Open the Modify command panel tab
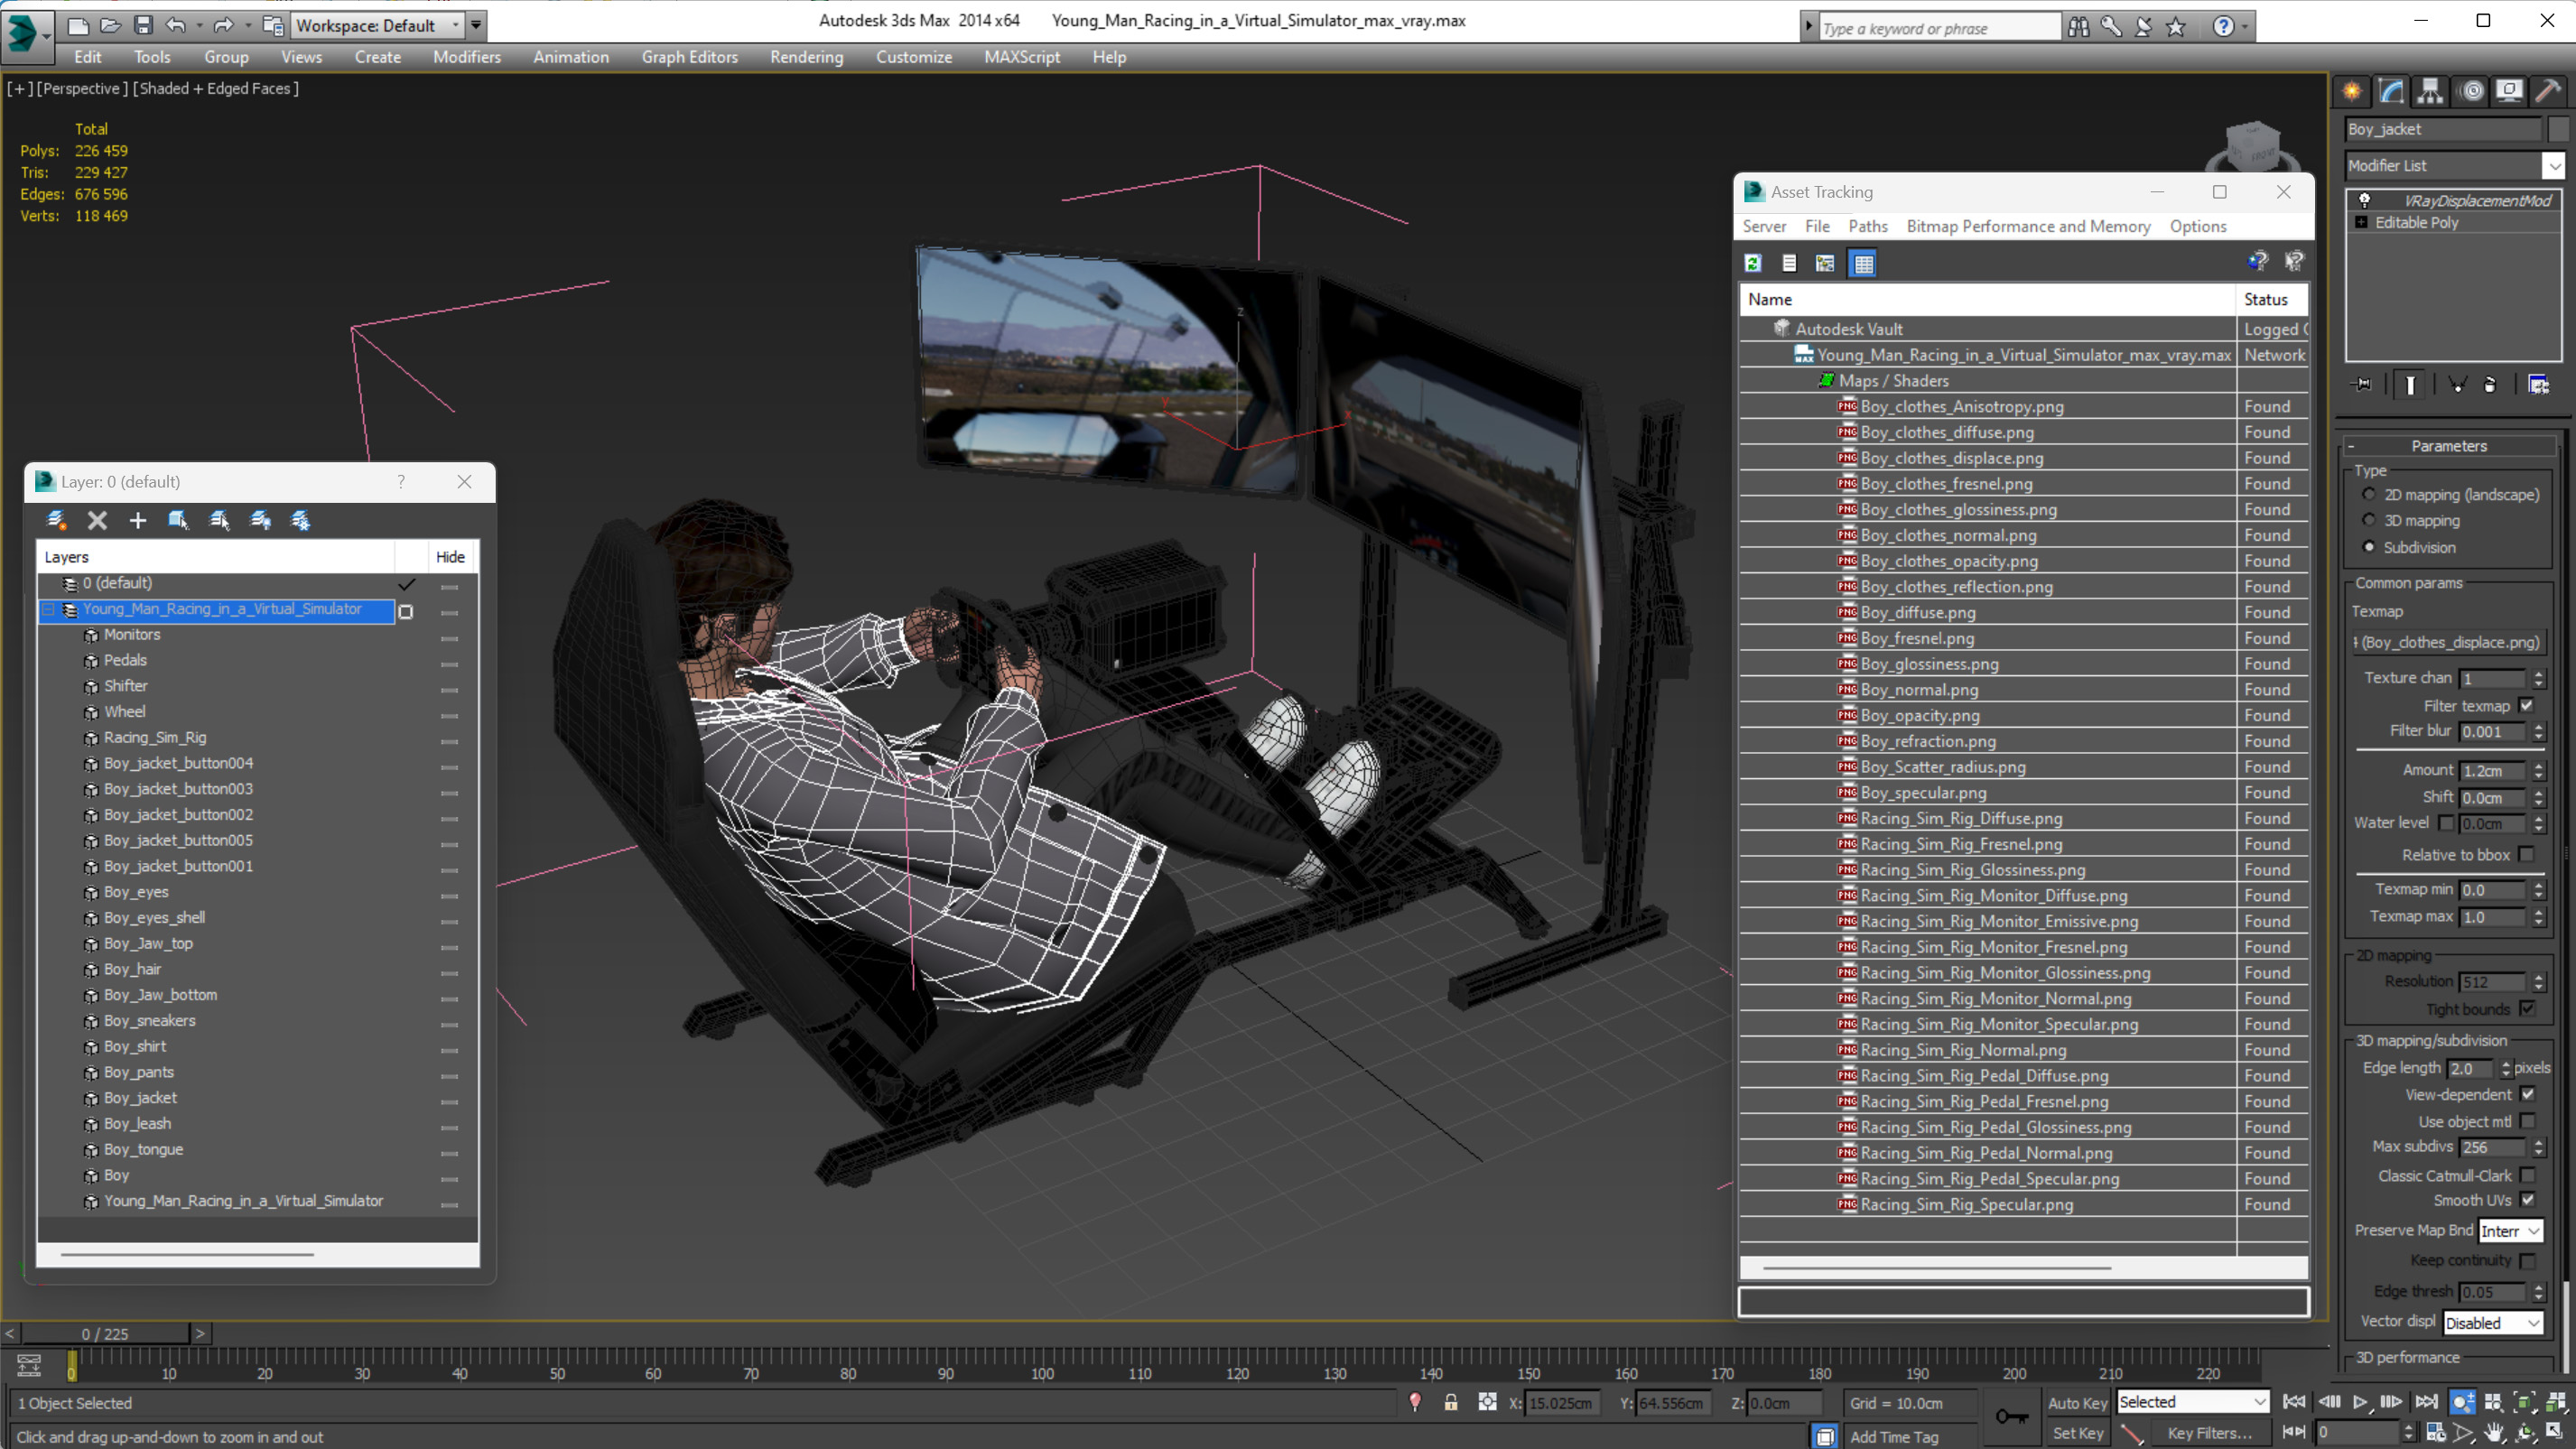The height and width of the screenshot is (1449, 2576). [x=2391, y=91]
